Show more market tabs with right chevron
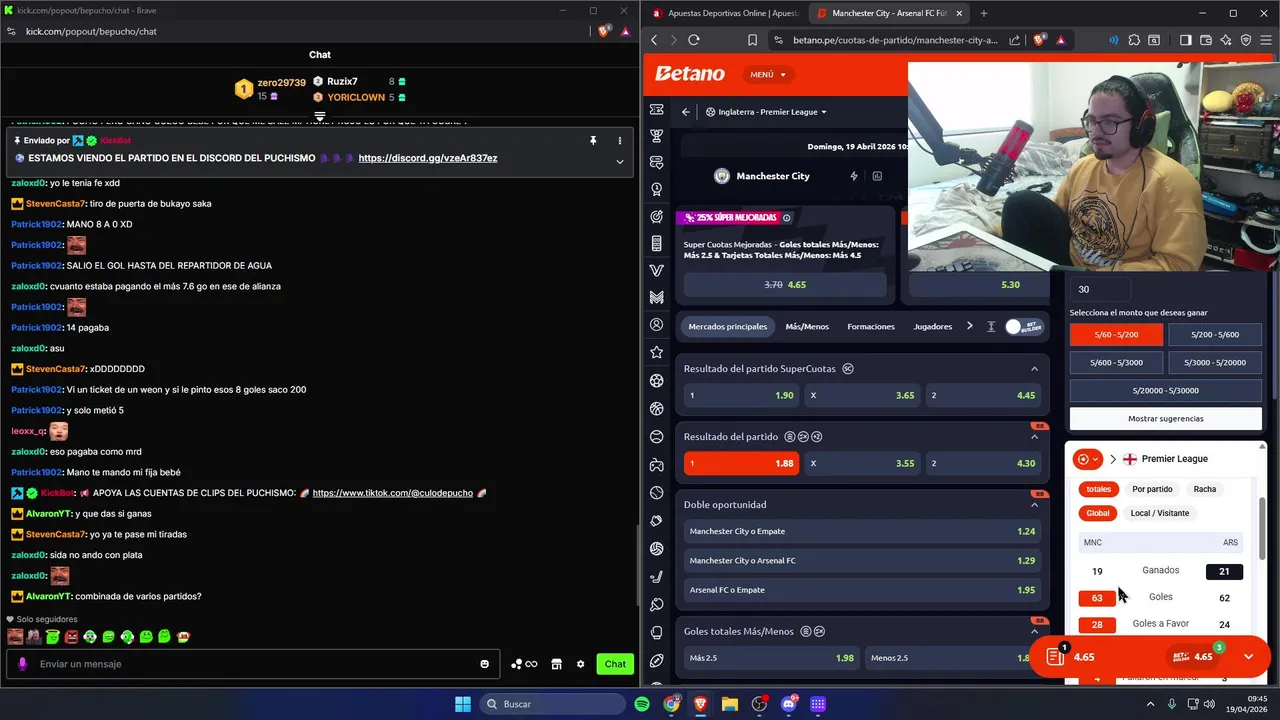 pyautogui.click(x=969, y=326)
